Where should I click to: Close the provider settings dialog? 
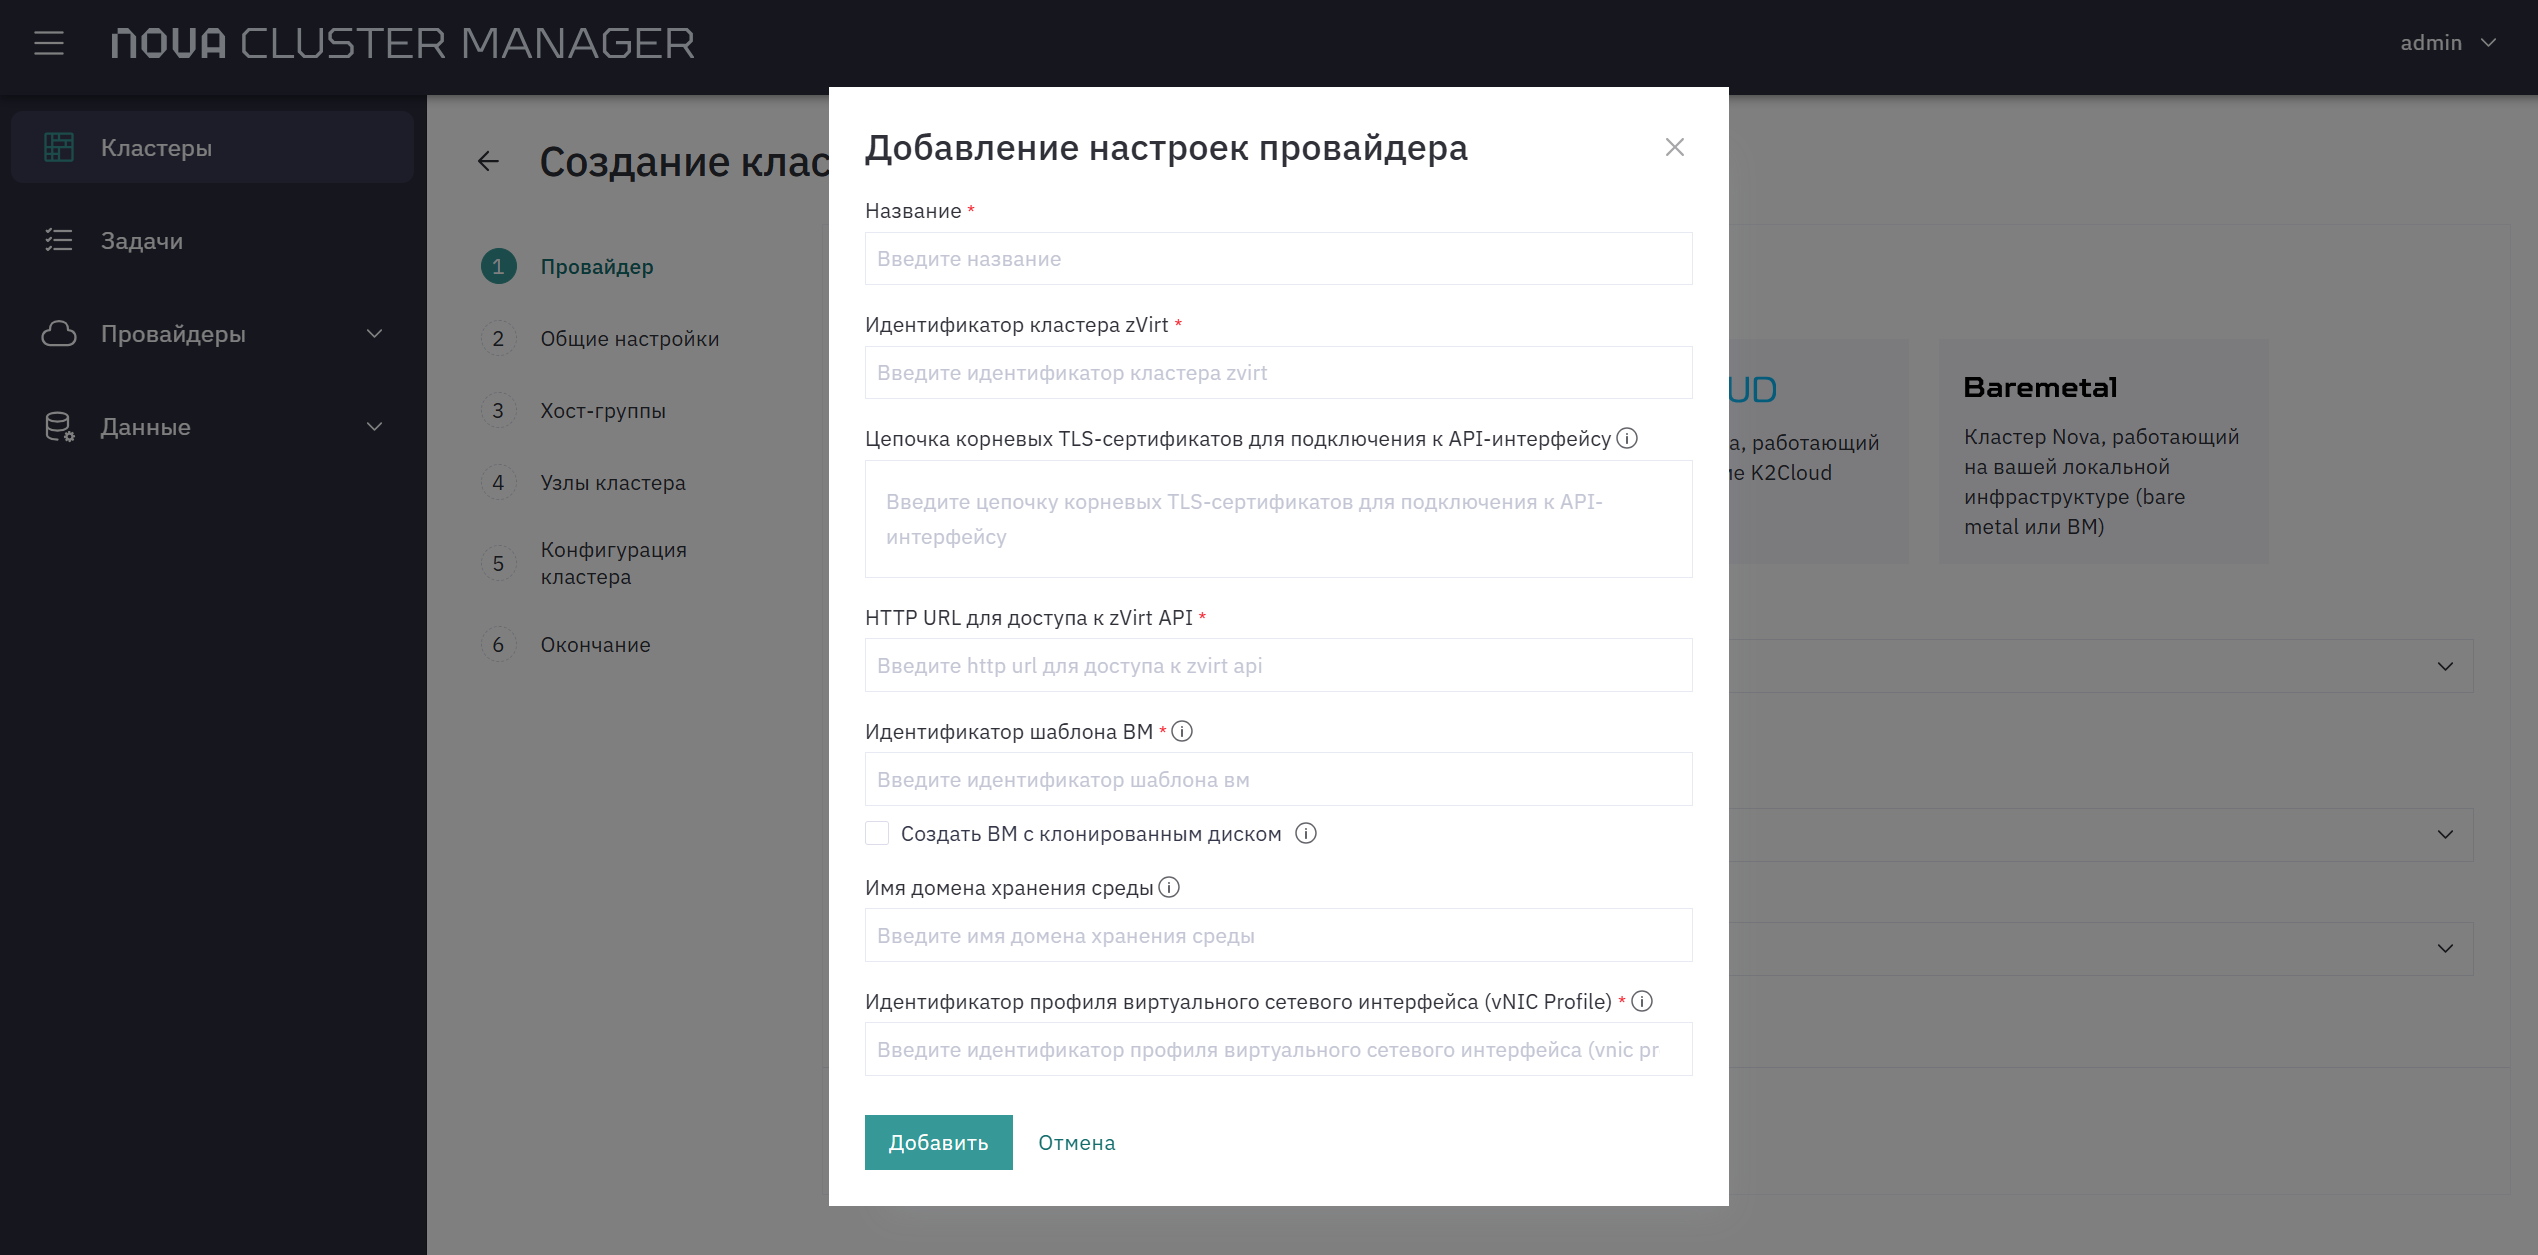coord(1674,147)
